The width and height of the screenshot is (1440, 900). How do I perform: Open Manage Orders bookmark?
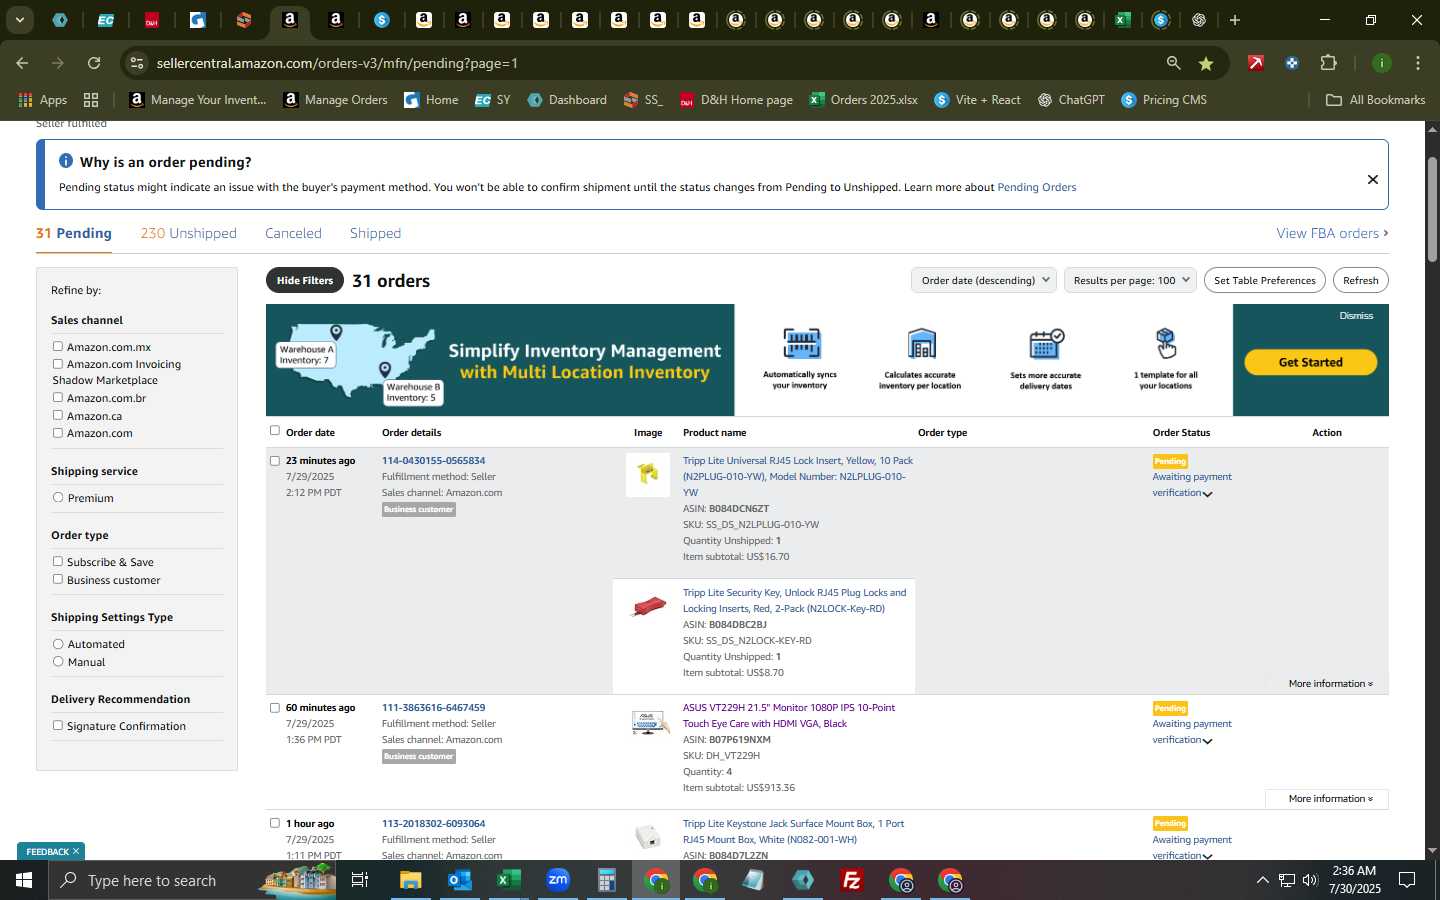point(336,100)
